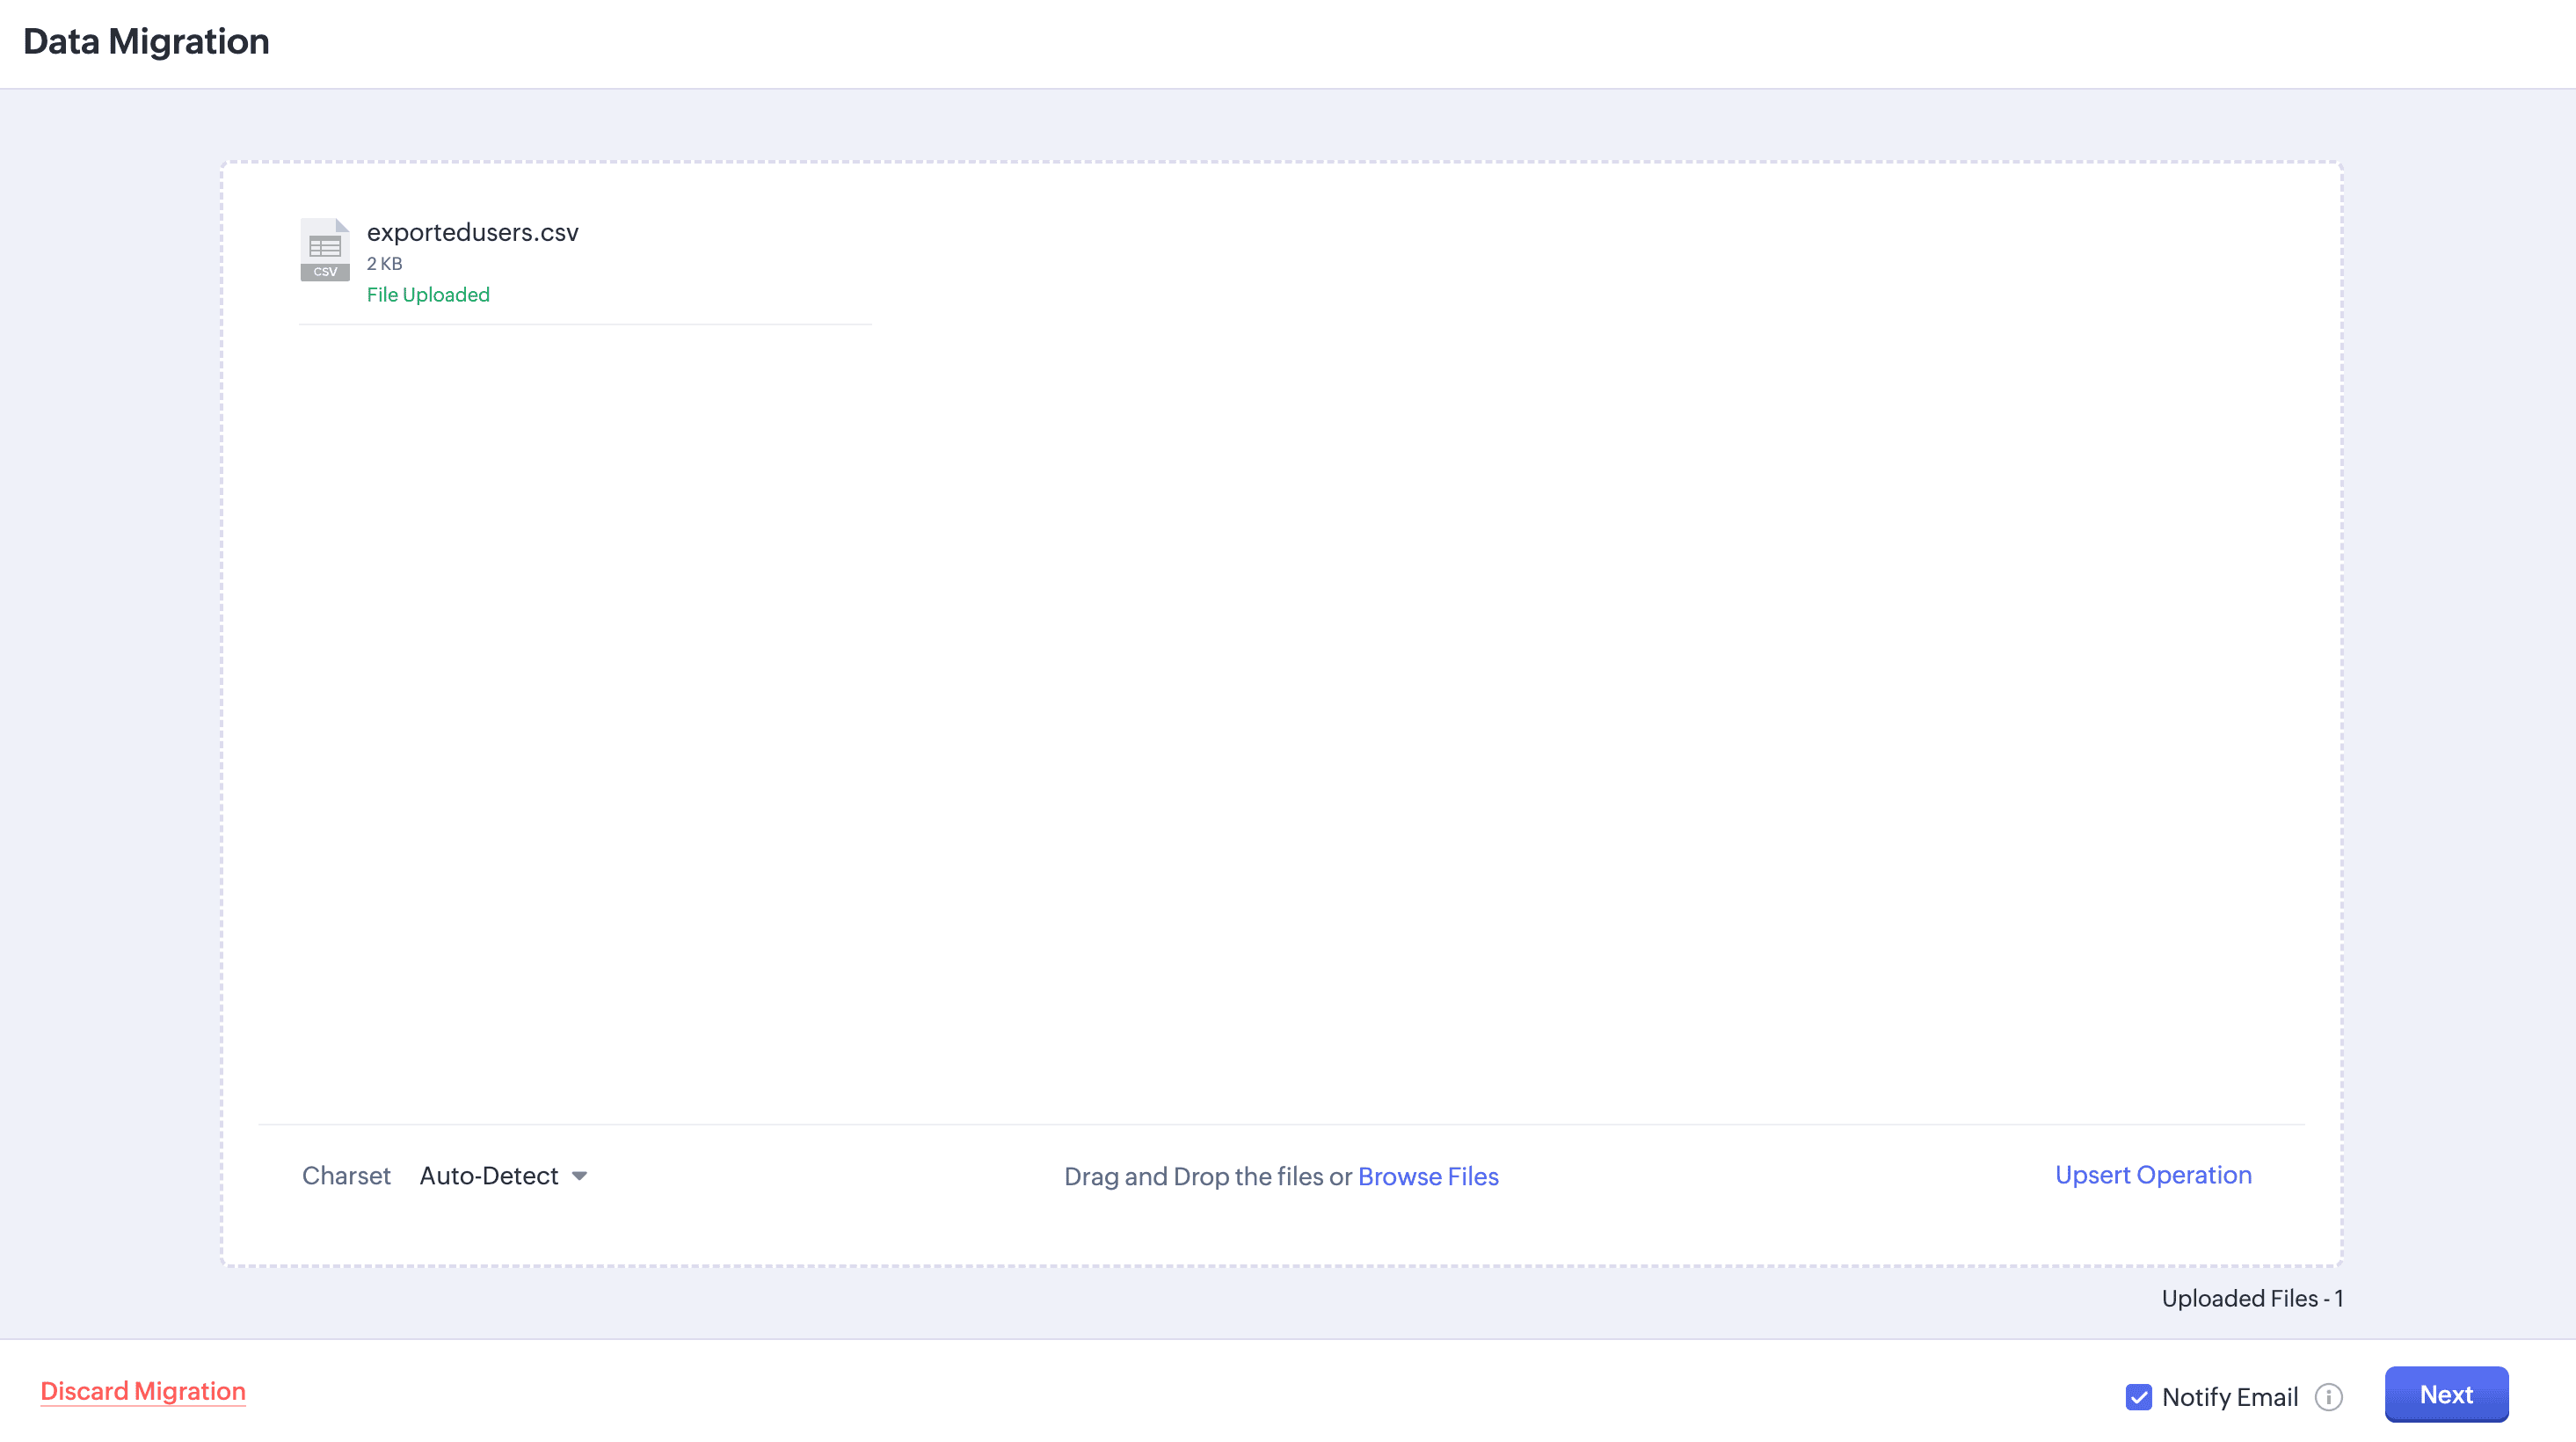This screenshot has width=2576, height=1442.
Task: Click the Uploaded Files - 1 counter
Action: point(2251,1298)
